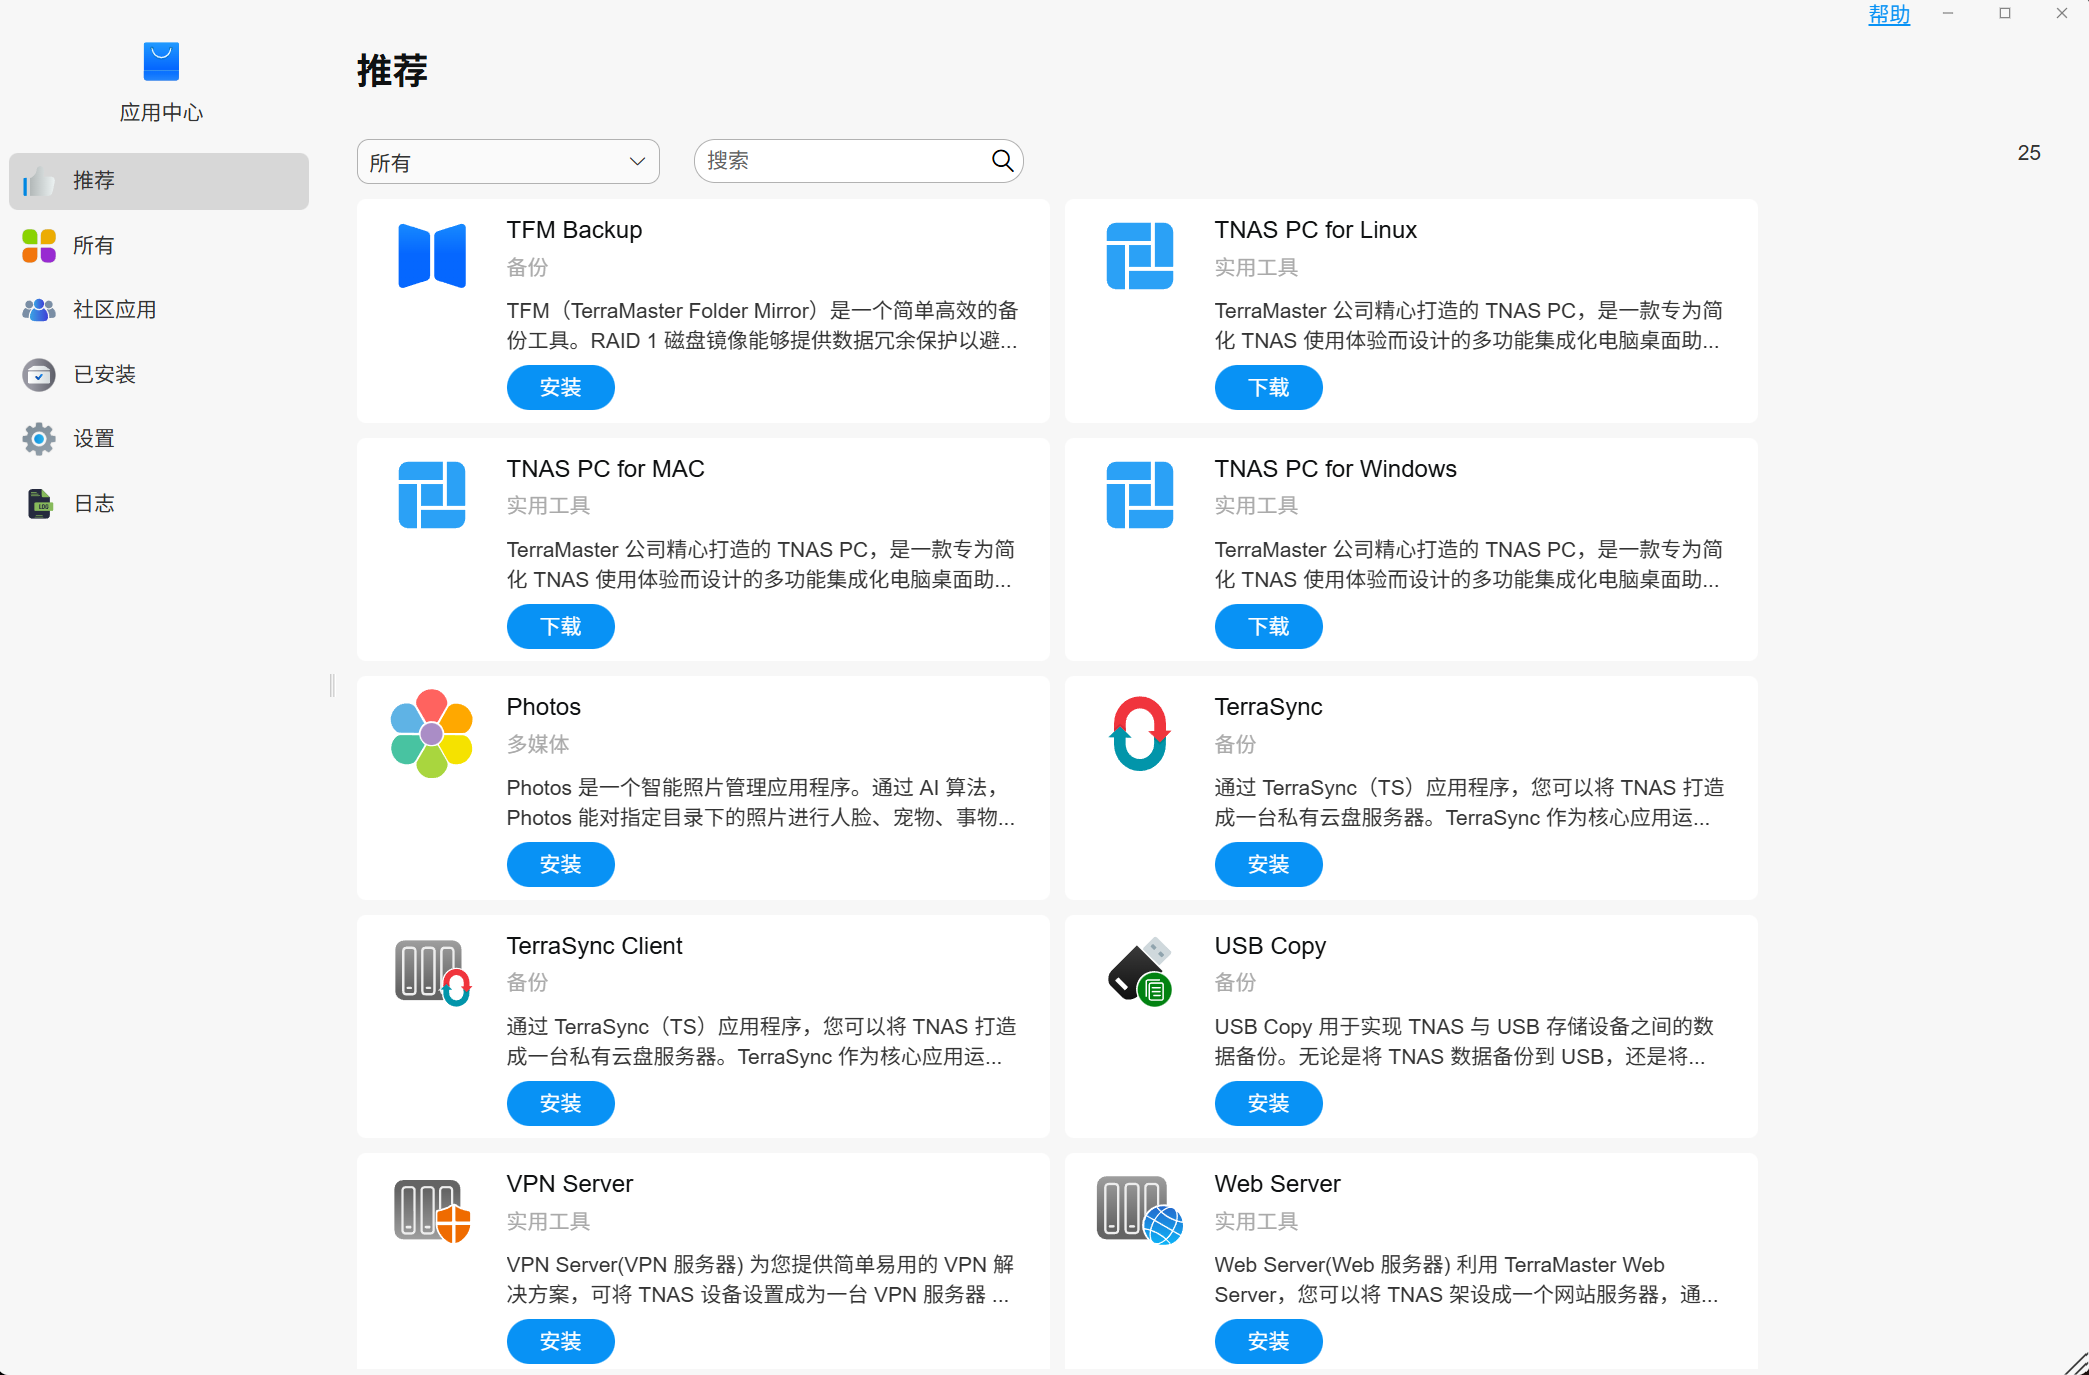Go to 已安装 in the sidebar
The image size is (2089, 1375).
click(x=104, y=374)
